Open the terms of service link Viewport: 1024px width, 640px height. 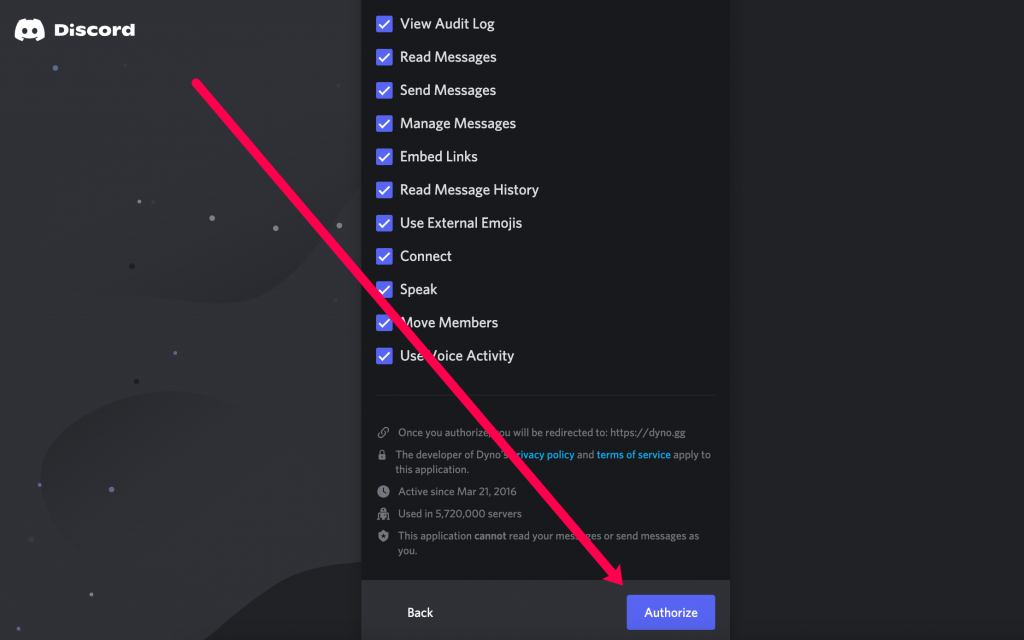(633, 454)
